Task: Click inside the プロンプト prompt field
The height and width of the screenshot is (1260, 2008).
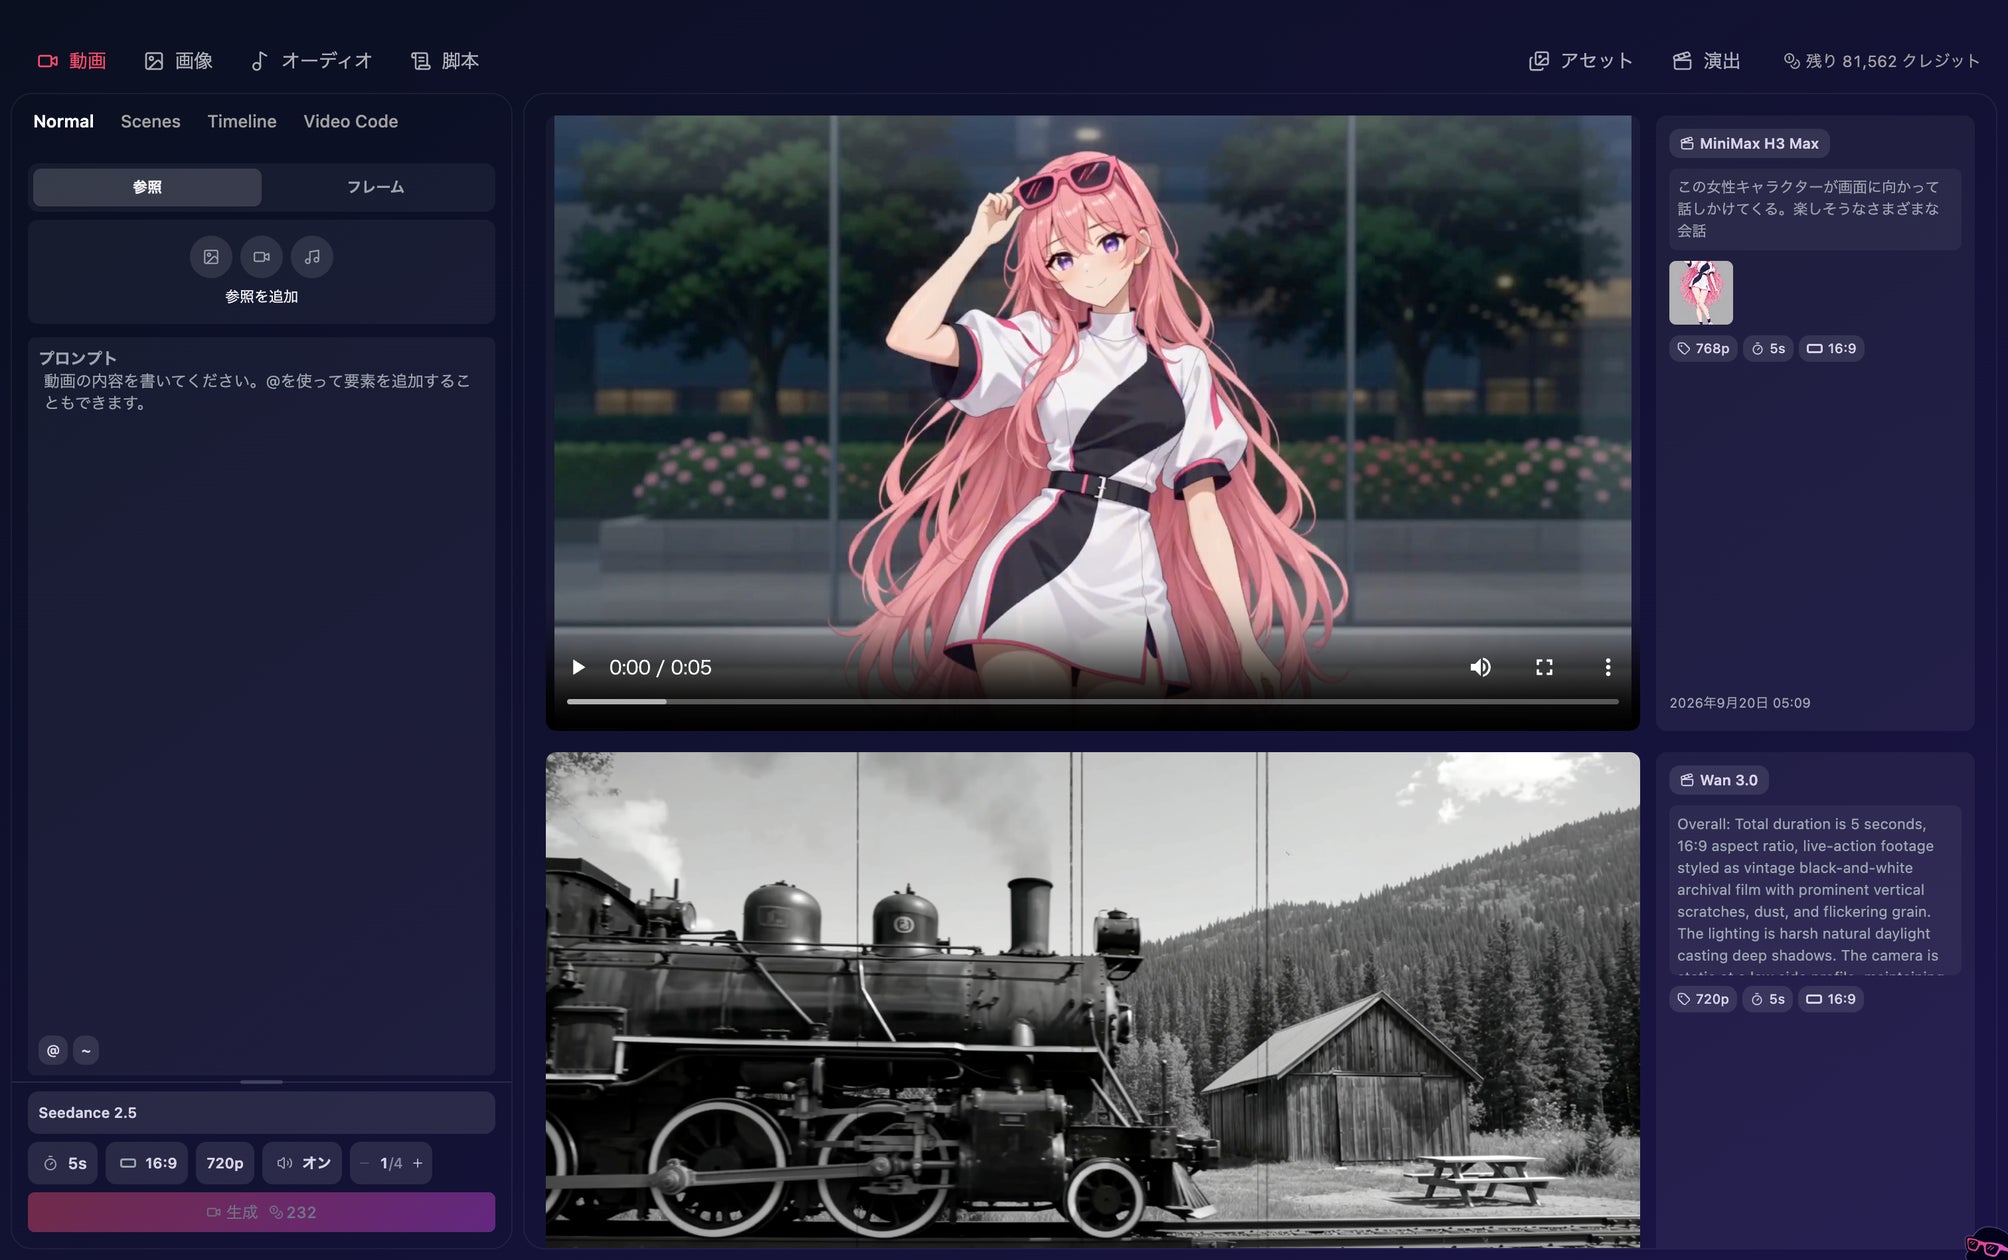Action: tap(261, 705)
